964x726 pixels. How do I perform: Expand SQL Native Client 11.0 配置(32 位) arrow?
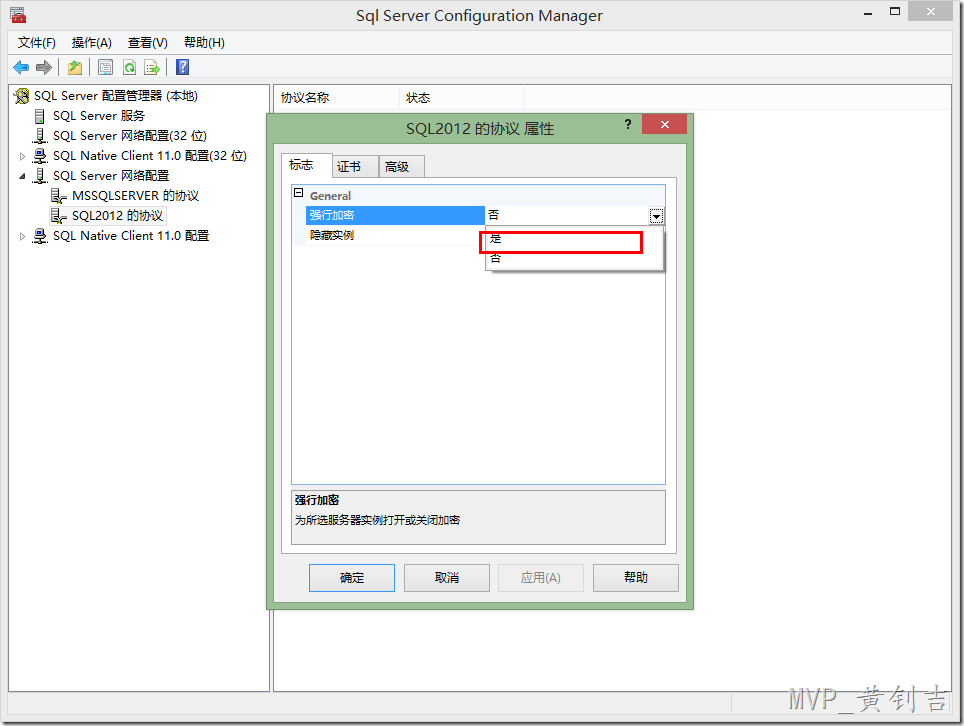(x=23, y=156)
